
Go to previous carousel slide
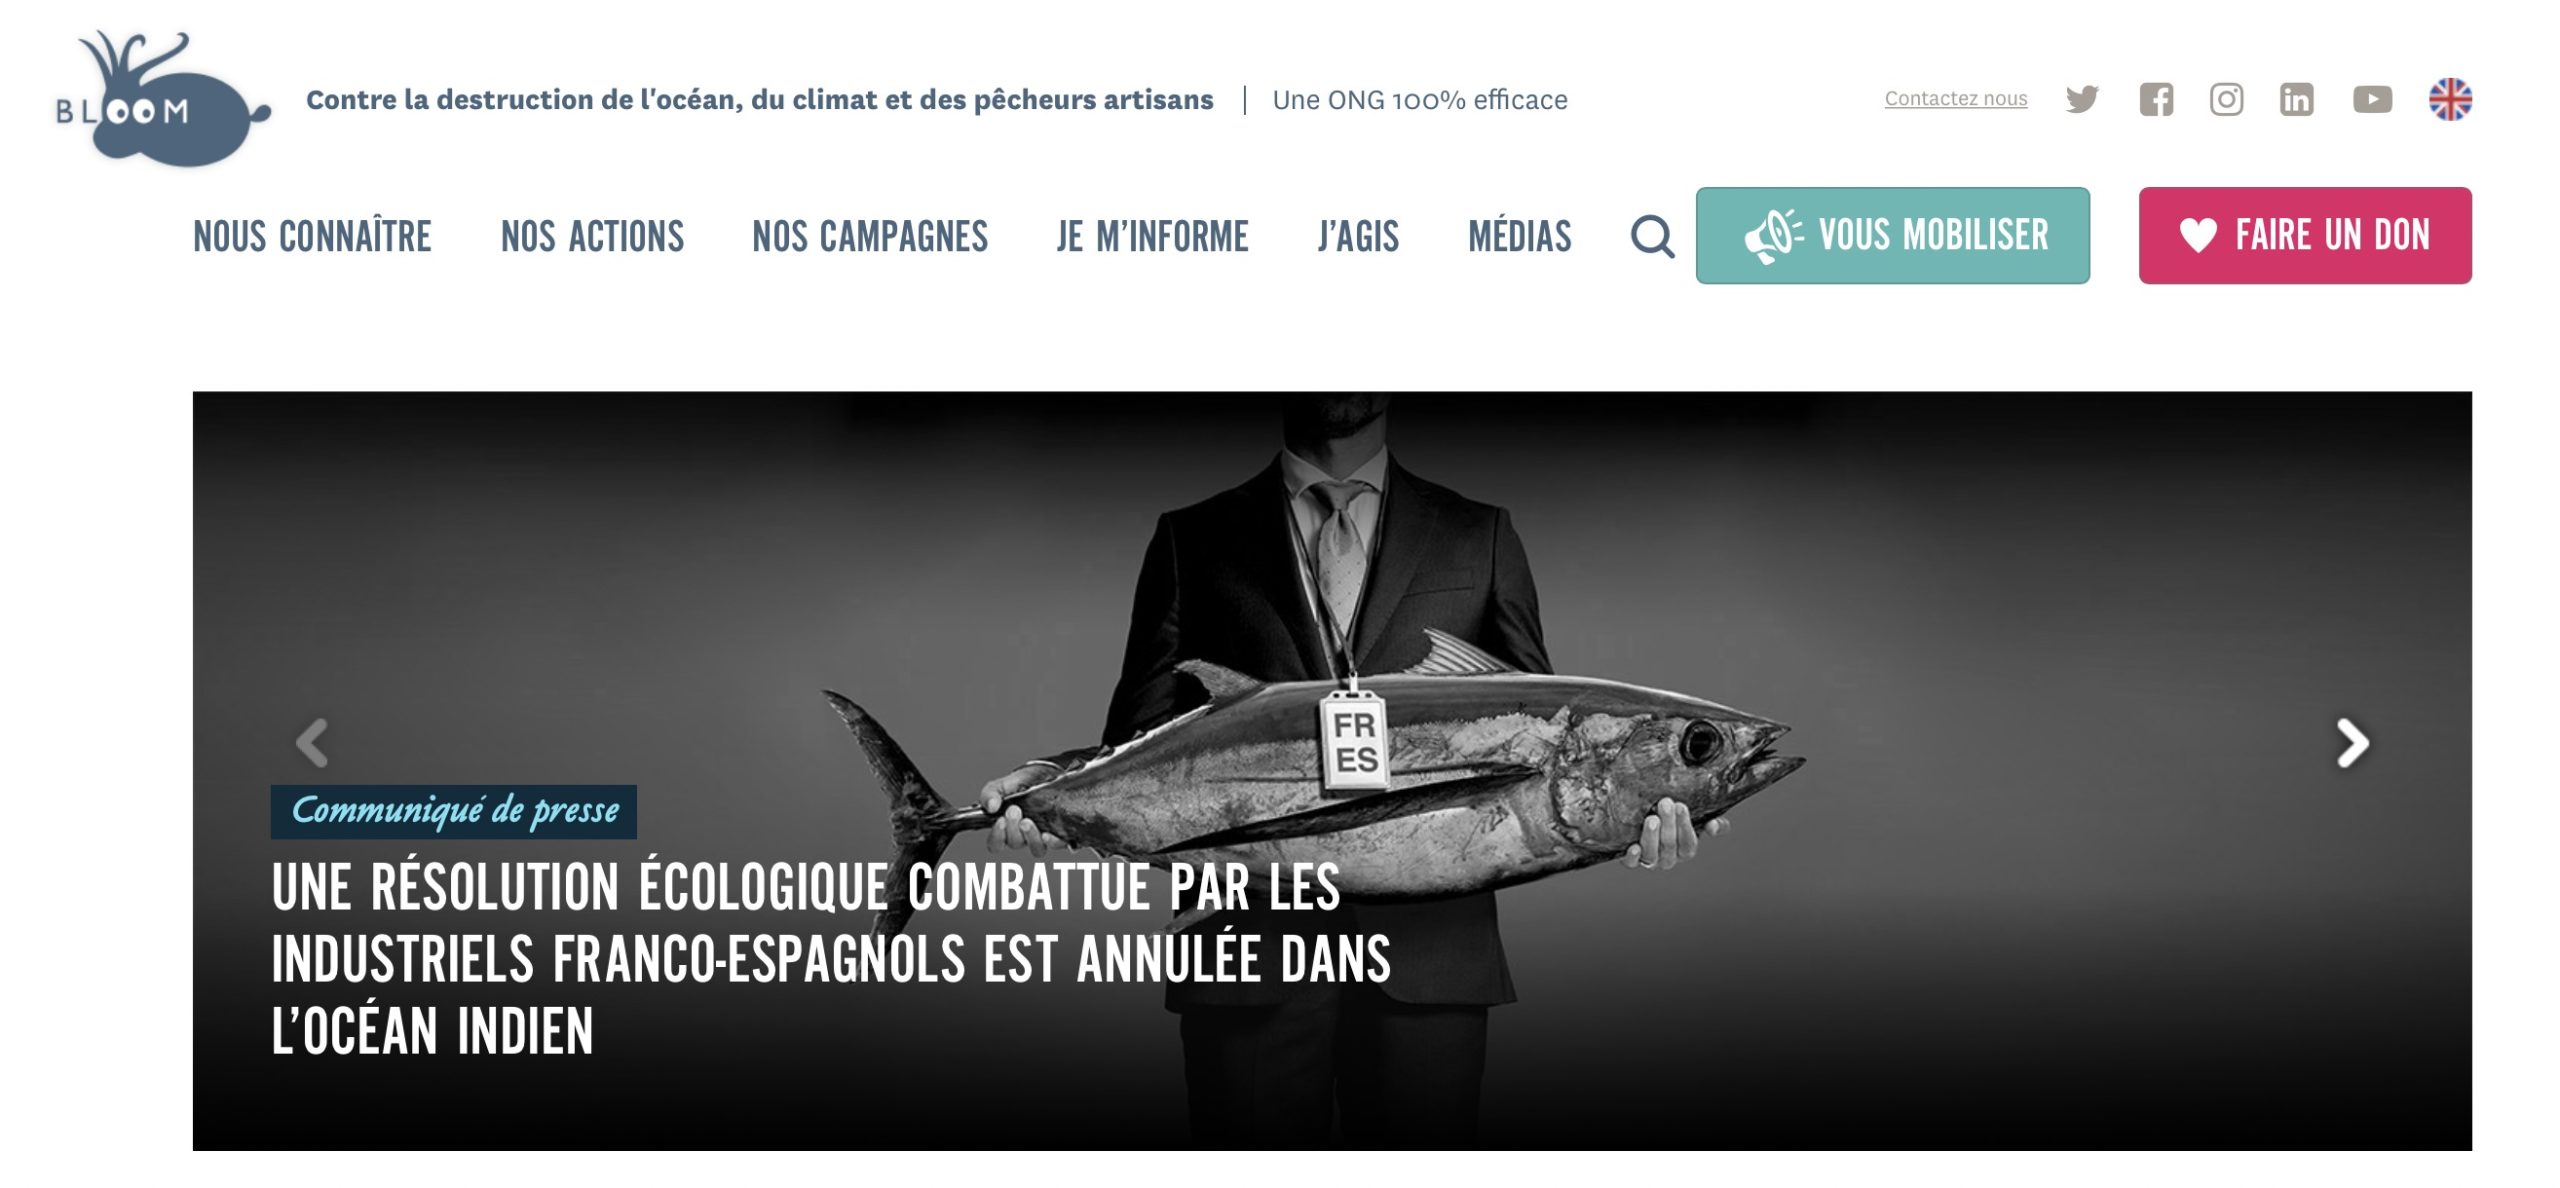tap(312, 743)
